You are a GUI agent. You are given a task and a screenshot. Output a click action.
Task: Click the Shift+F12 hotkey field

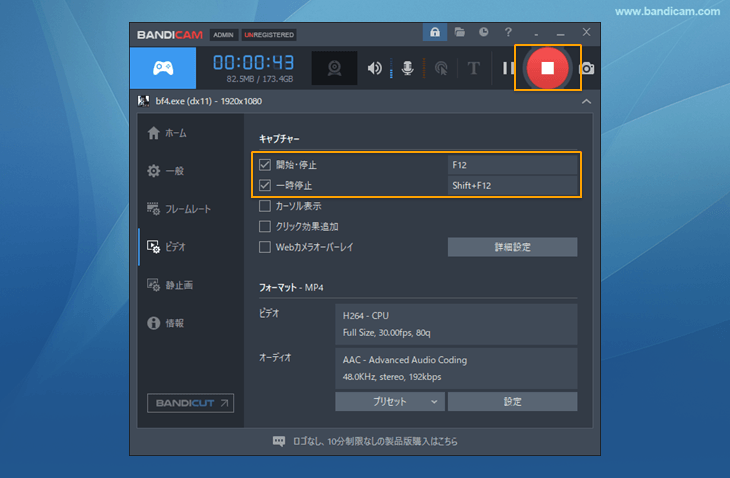click(x=512, y=185)
